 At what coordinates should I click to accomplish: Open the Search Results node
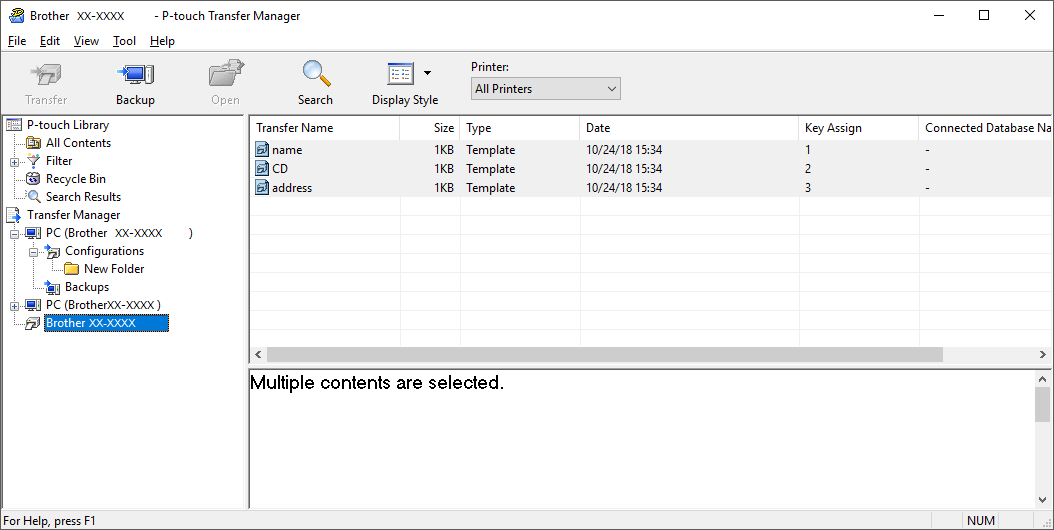pyautogui.click(x=83, y=197)
